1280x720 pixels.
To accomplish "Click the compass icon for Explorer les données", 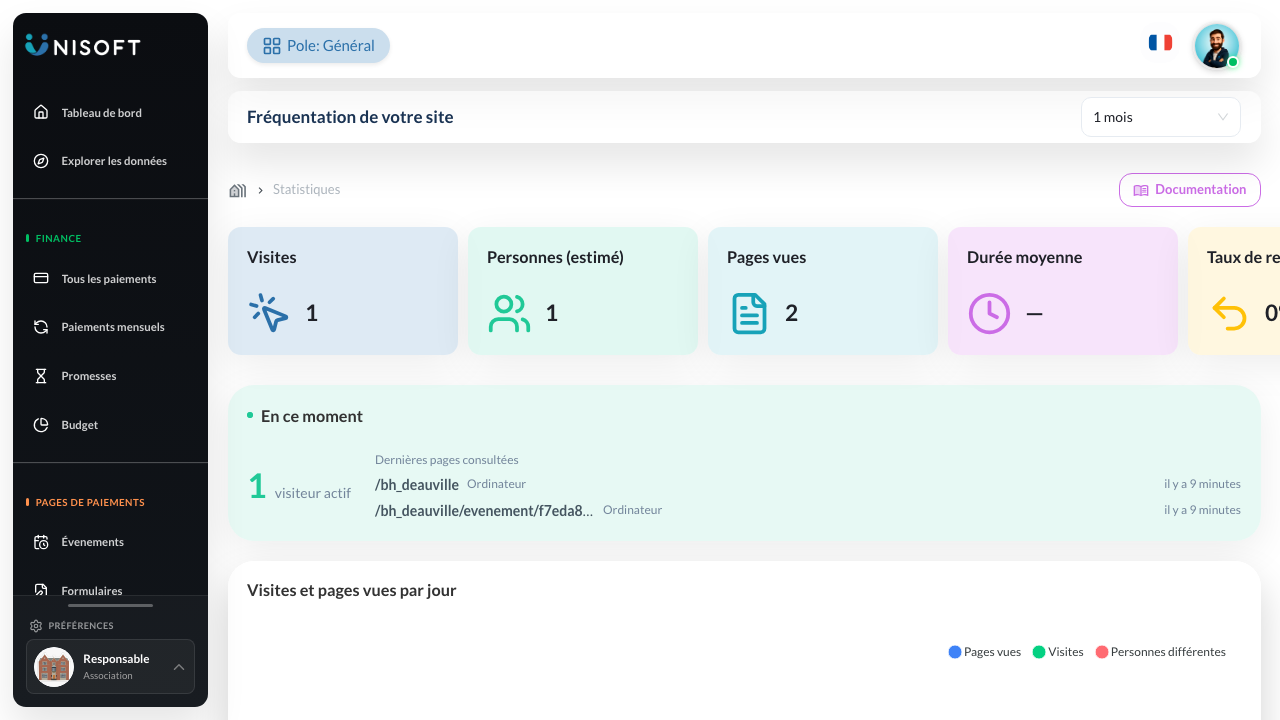I will [x=41, y=161].
